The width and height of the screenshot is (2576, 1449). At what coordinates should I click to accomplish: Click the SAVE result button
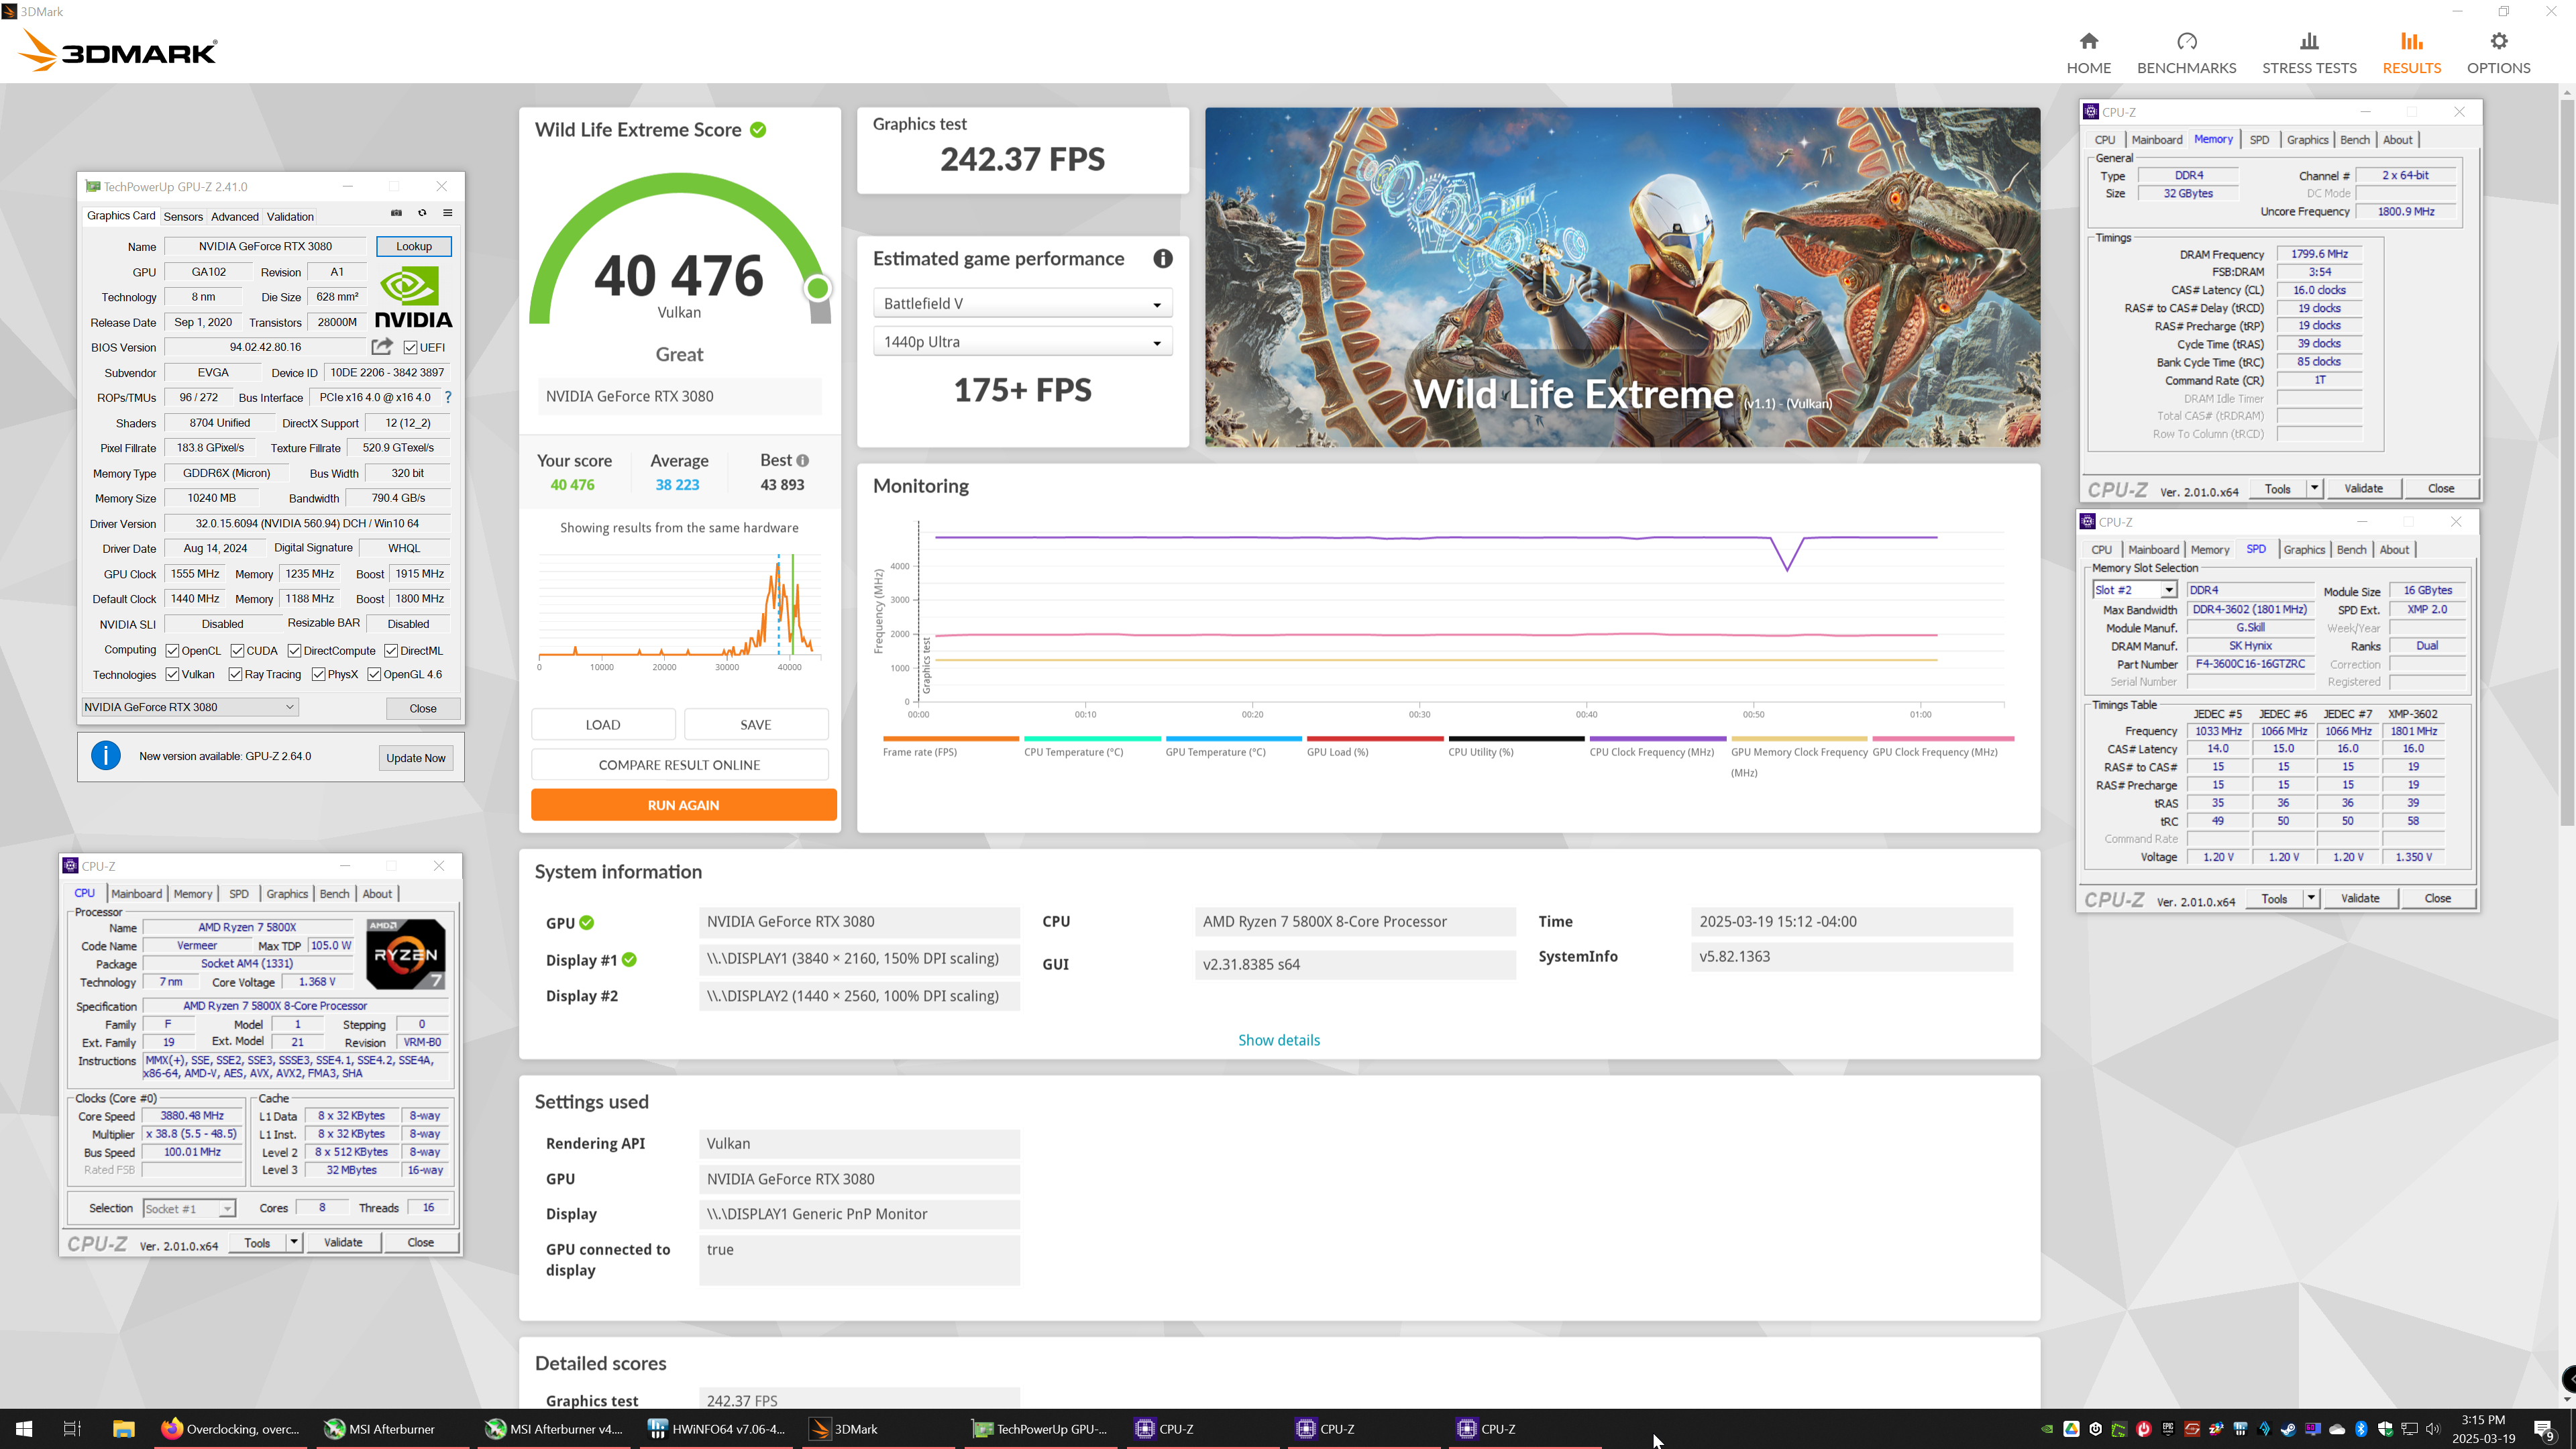tap(756, 725)
